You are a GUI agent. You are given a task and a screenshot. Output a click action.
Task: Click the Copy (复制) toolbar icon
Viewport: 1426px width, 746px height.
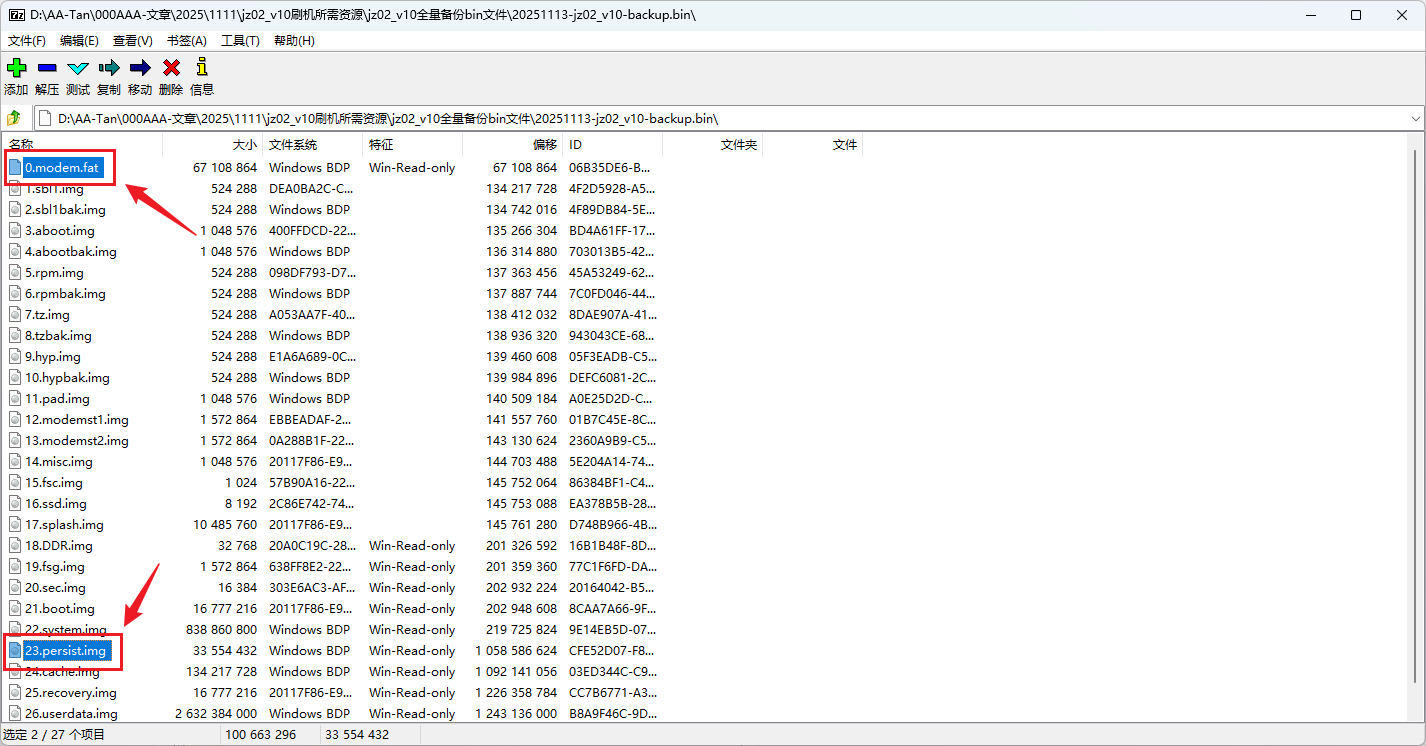(x=109, y=68)
